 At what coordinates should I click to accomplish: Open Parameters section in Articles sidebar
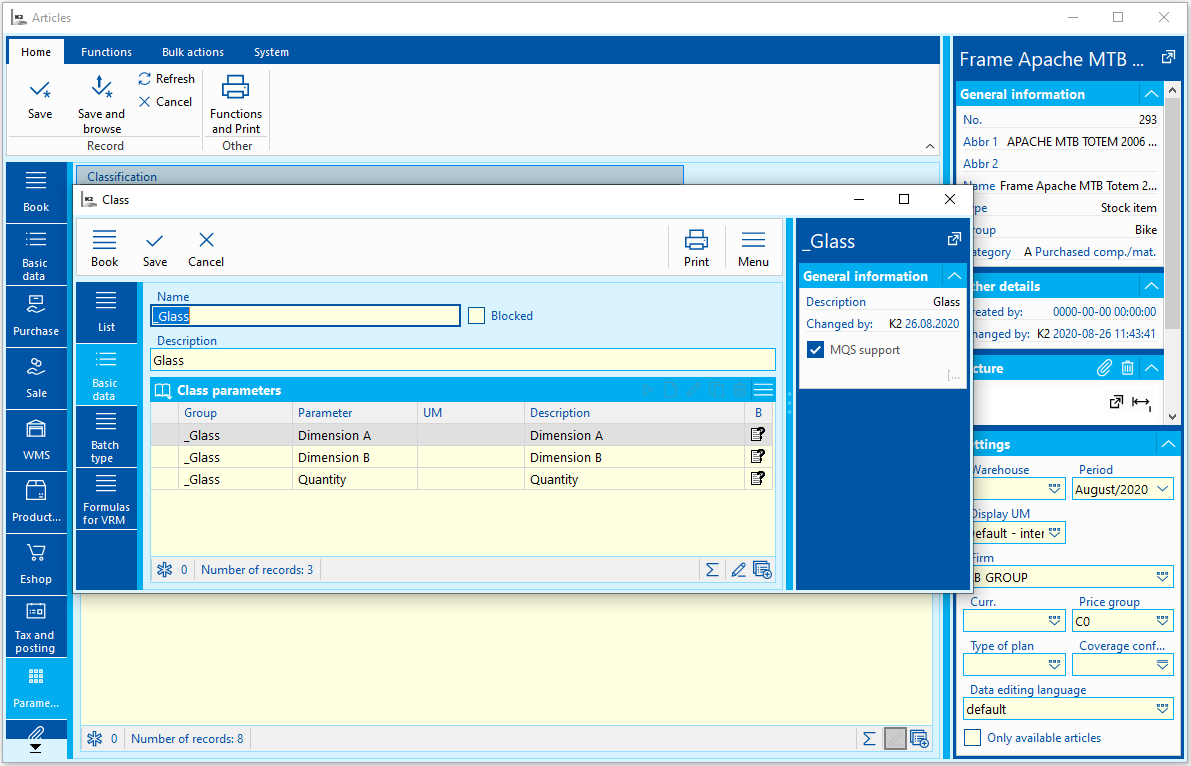[x=36, y=688]
